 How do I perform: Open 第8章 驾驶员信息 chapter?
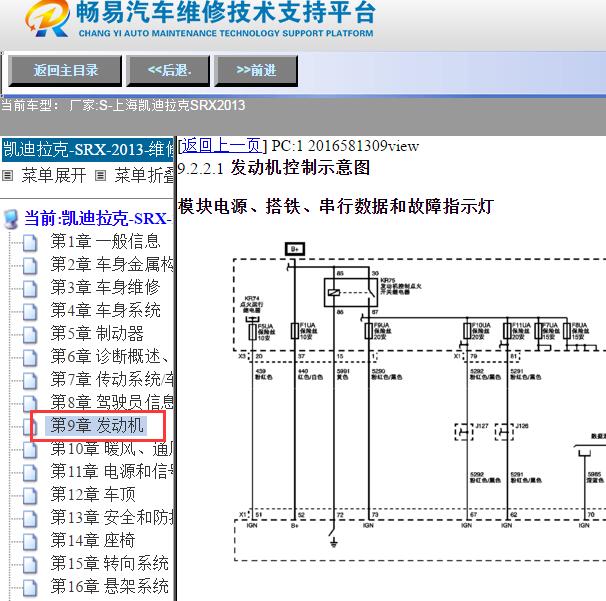point(112,402)
